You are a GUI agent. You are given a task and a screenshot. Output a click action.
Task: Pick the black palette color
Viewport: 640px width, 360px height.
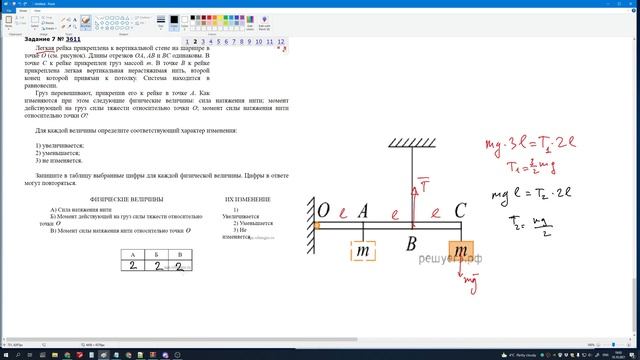(193, 18)
